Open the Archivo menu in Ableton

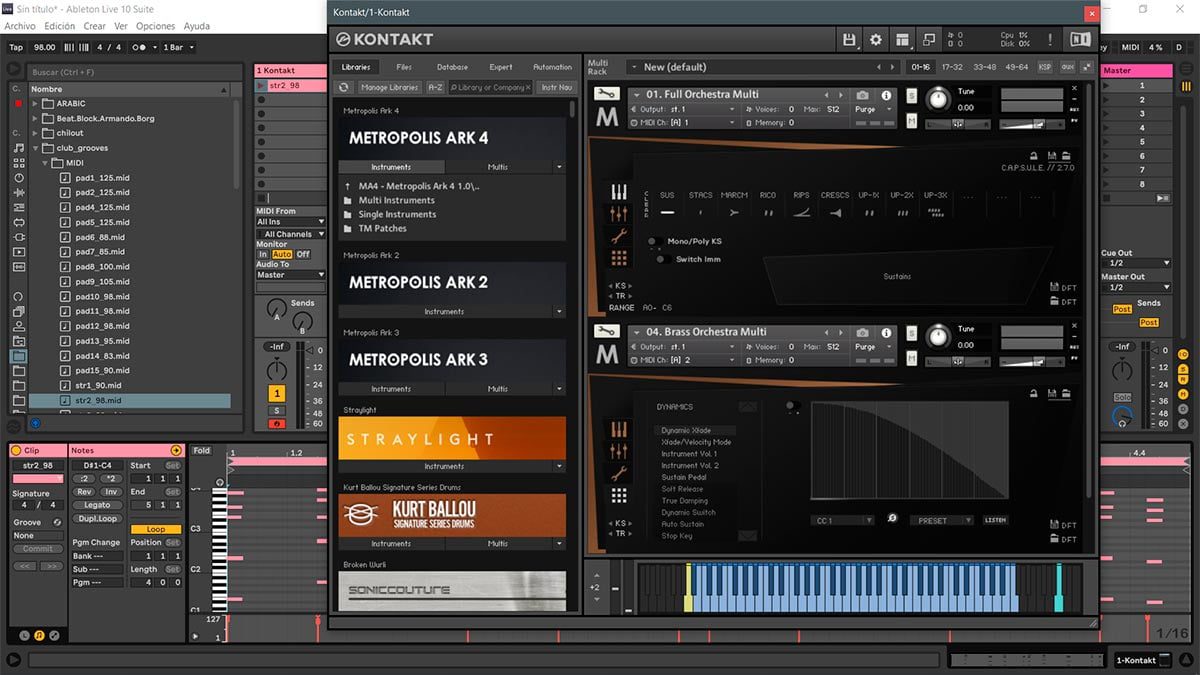coord(20,26)
